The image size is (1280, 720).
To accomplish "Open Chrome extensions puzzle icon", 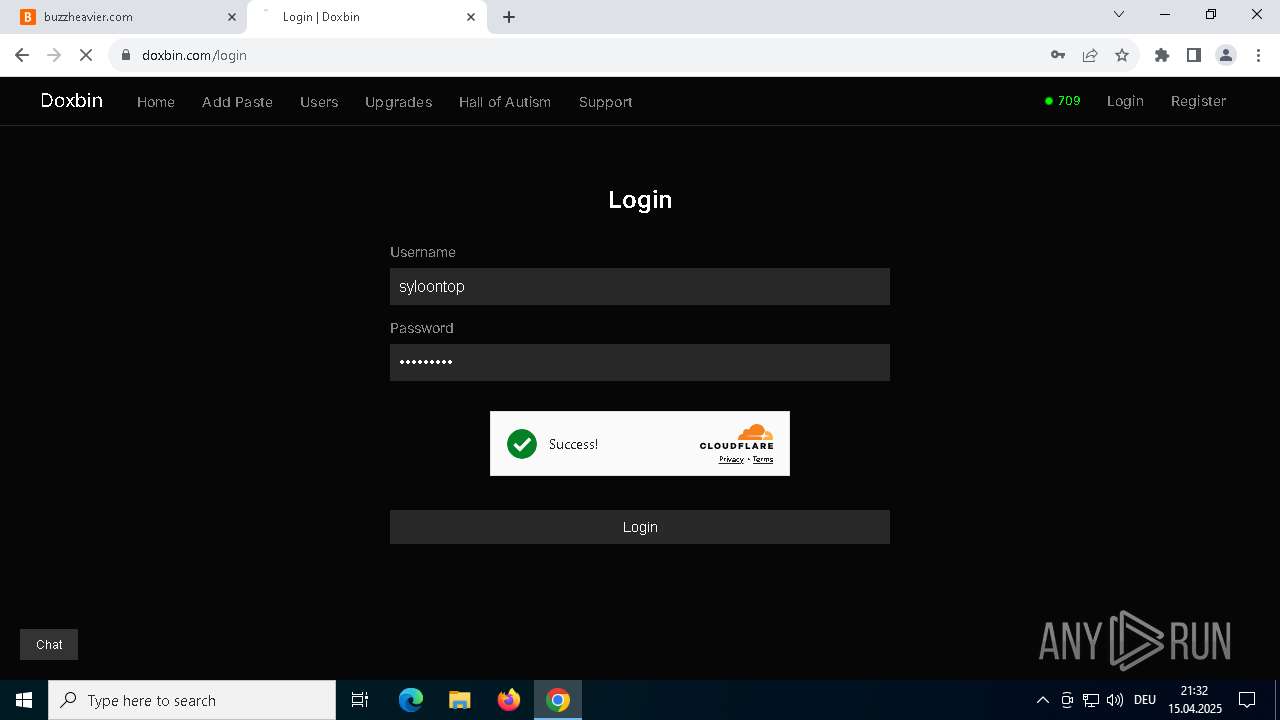I will (x=1162, y=55).
